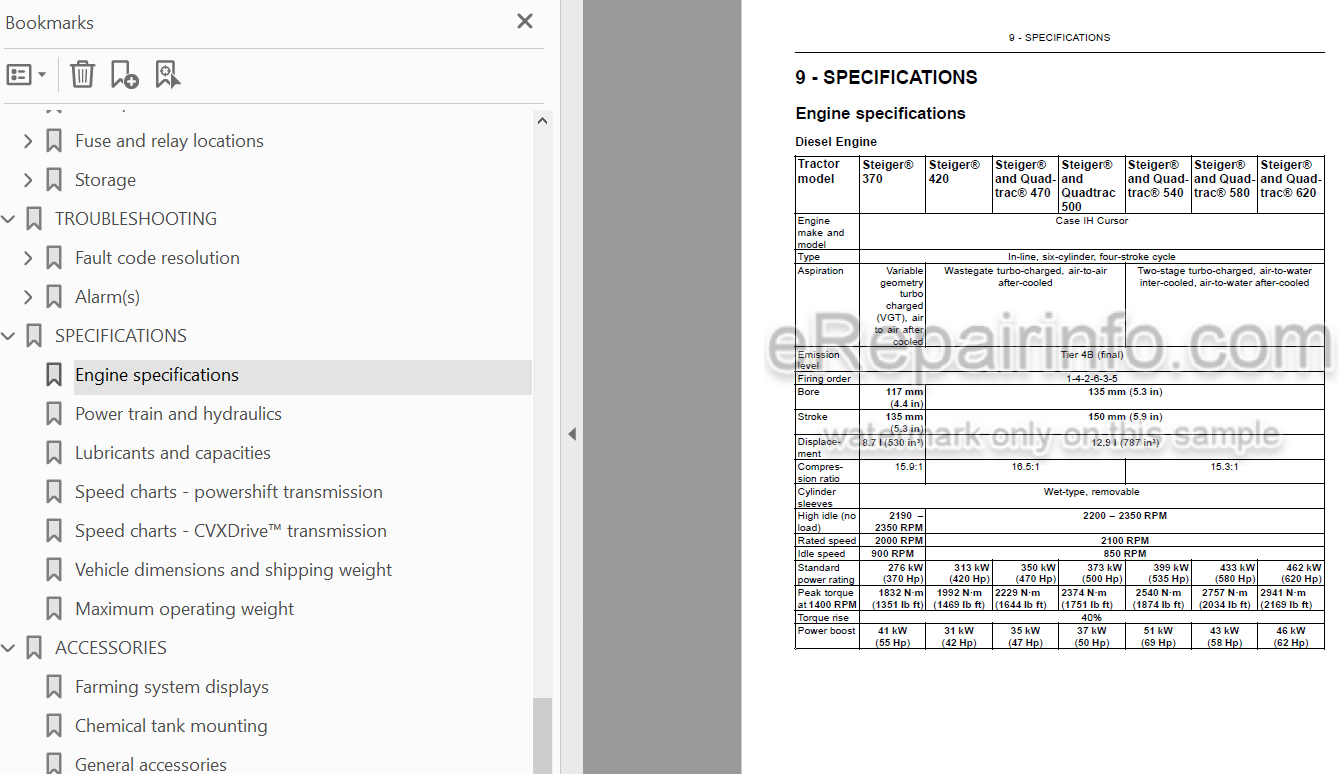Click the 'Tractor model' table header cell
The image size is (1339, 774).
(827, 185)
